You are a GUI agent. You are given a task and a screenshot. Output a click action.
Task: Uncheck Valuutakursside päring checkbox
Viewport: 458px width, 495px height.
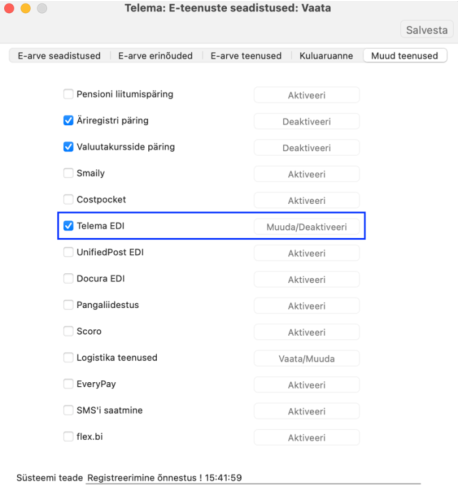[x=68, y=147]
